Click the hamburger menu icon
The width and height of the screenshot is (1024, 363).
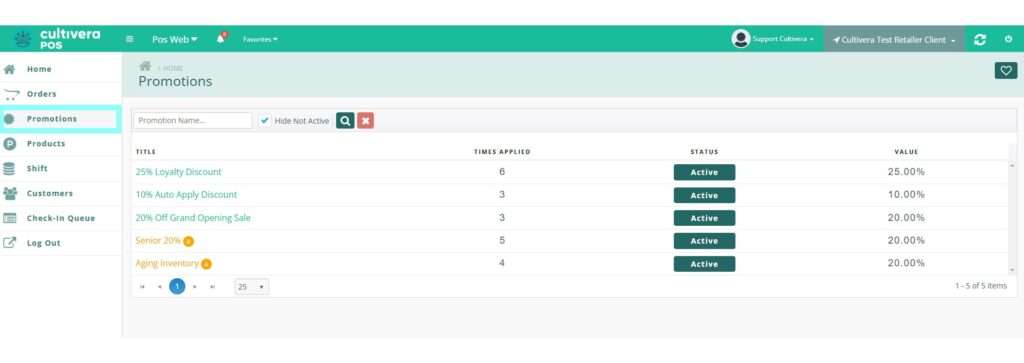point(130,39)
